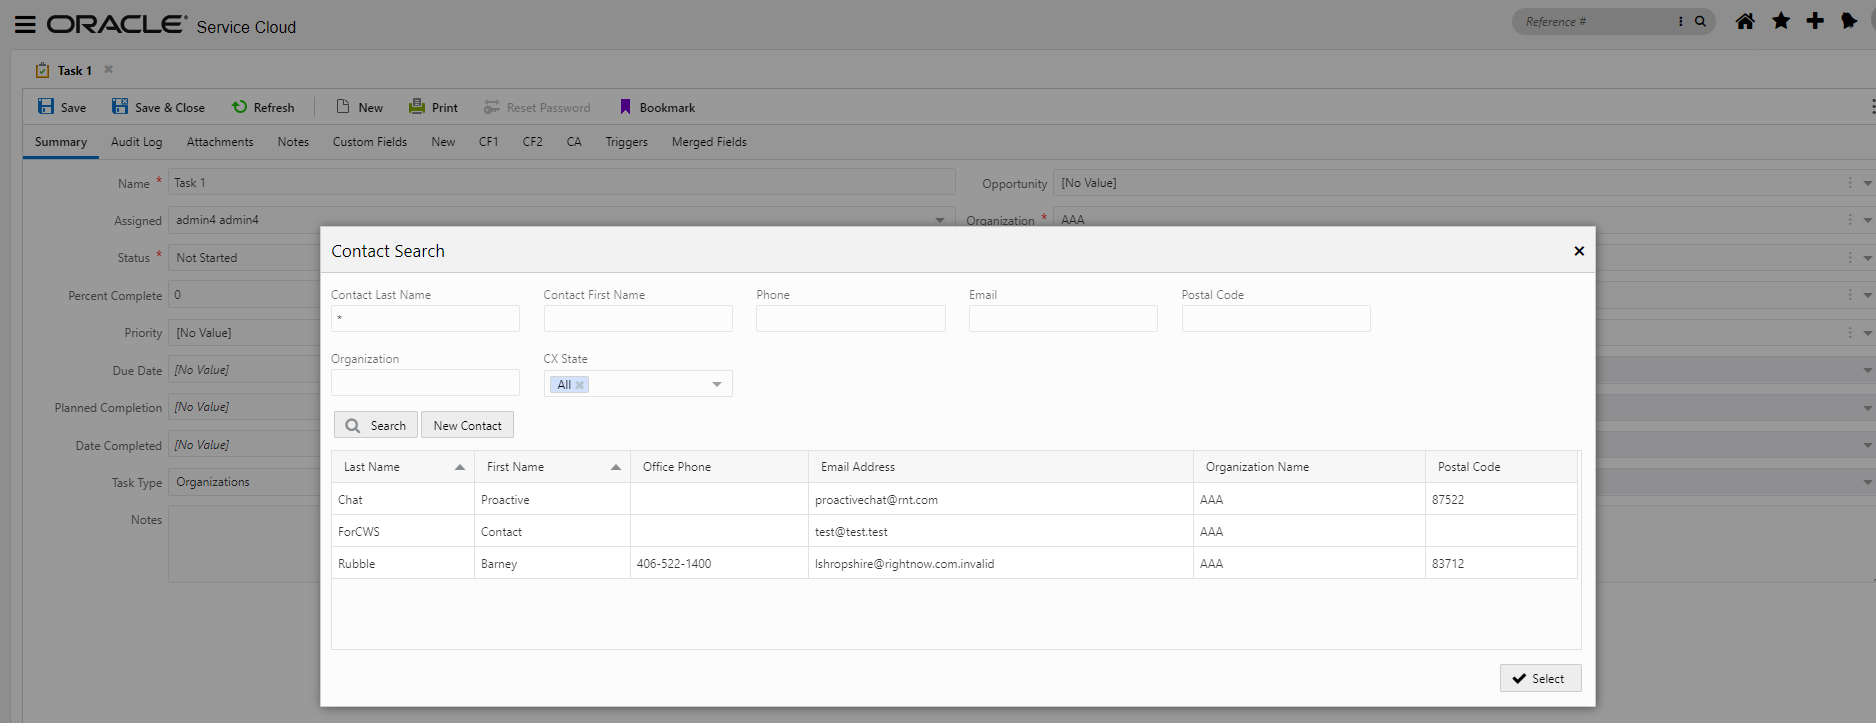
Task: Remove the All tag from CX State
Action: pos(580,385)
